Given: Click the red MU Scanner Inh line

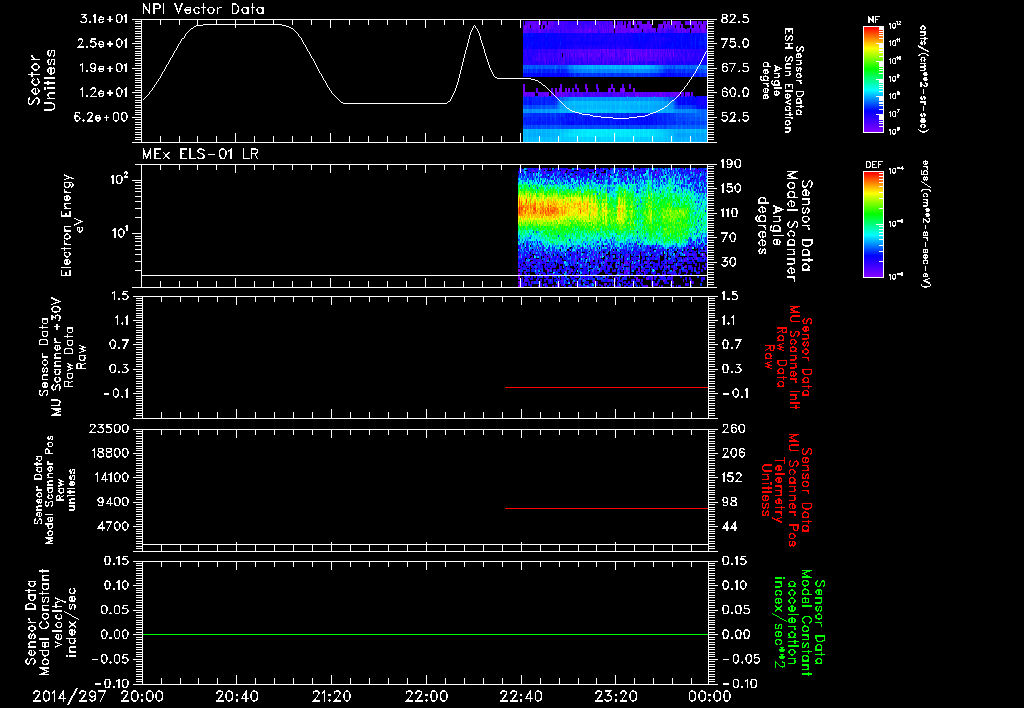Looking at the screenshot, I should [606, 387].
